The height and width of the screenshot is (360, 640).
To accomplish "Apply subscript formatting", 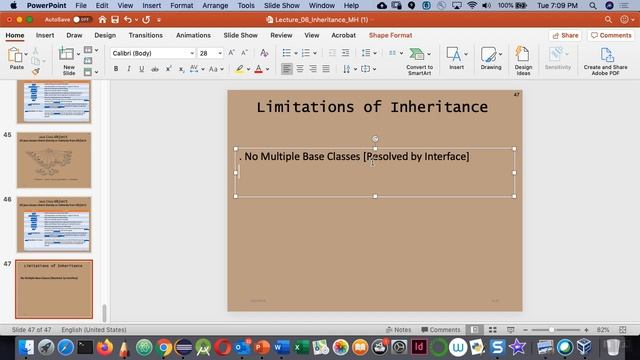I will 181,69.
